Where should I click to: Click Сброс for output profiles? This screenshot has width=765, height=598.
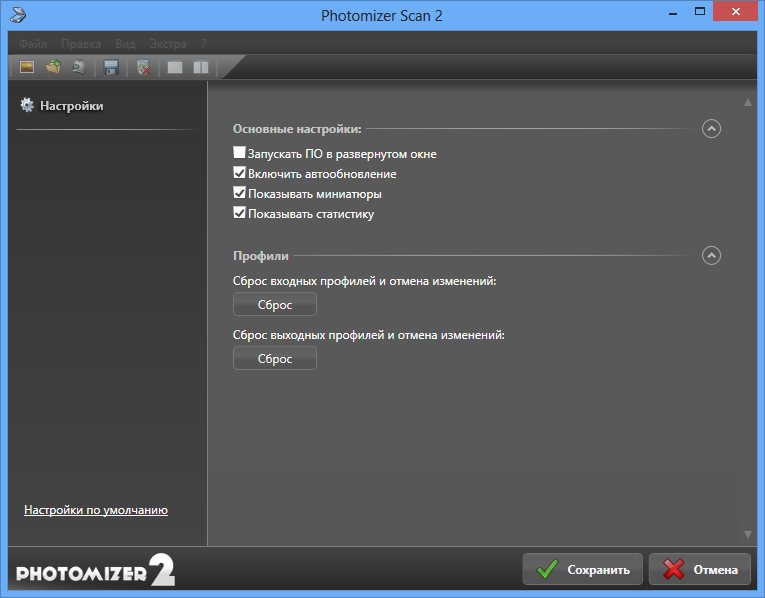tap(275, 359)
